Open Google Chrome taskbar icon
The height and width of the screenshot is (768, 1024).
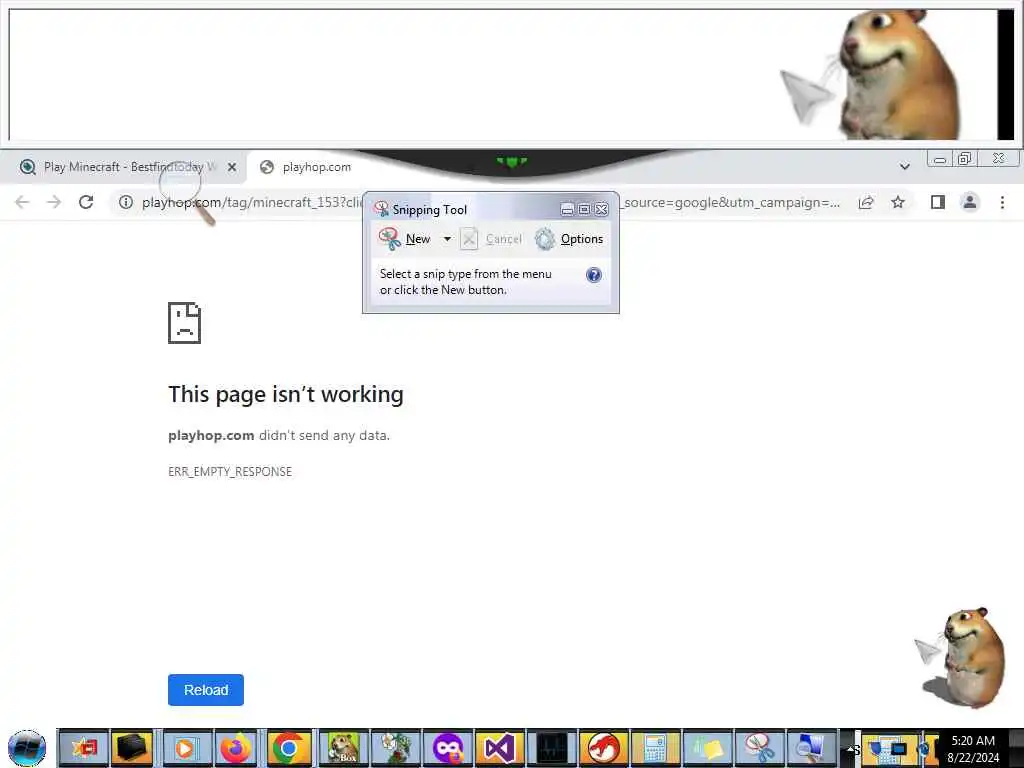(x=289, y=748)
